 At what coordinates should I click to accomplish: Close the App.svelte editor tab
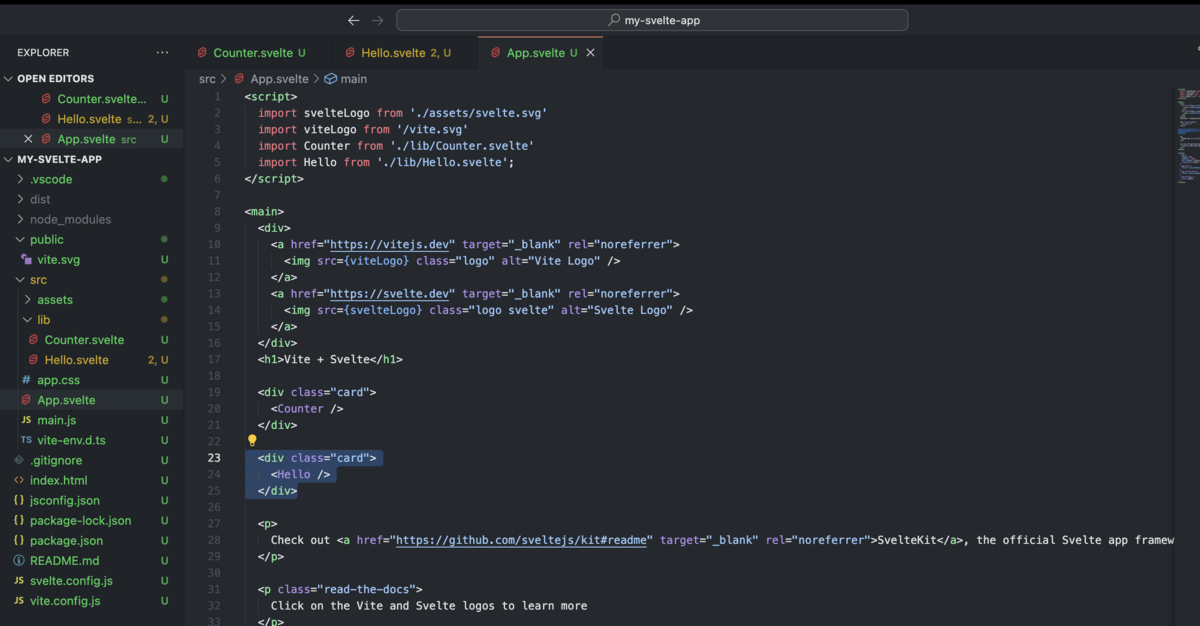(590, 53)
